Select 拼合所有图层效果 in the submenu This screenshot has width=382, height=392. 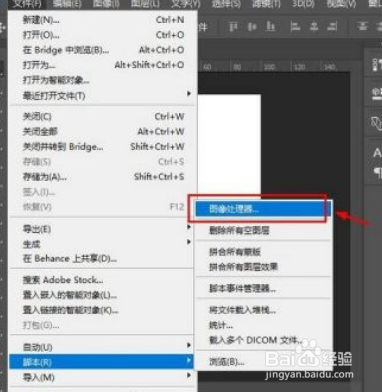pyautogui.click(x=263, y=267)
